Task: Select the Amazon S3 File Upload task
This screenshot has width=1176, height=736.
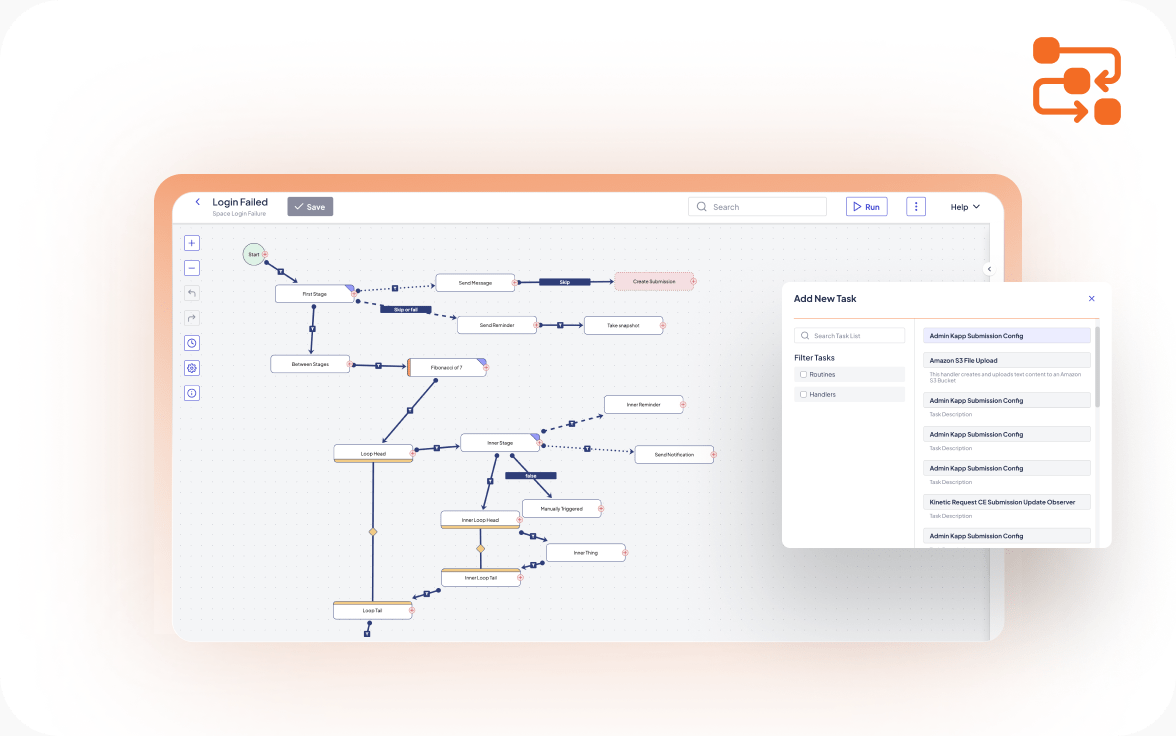Action: (x=1006, y=360)
